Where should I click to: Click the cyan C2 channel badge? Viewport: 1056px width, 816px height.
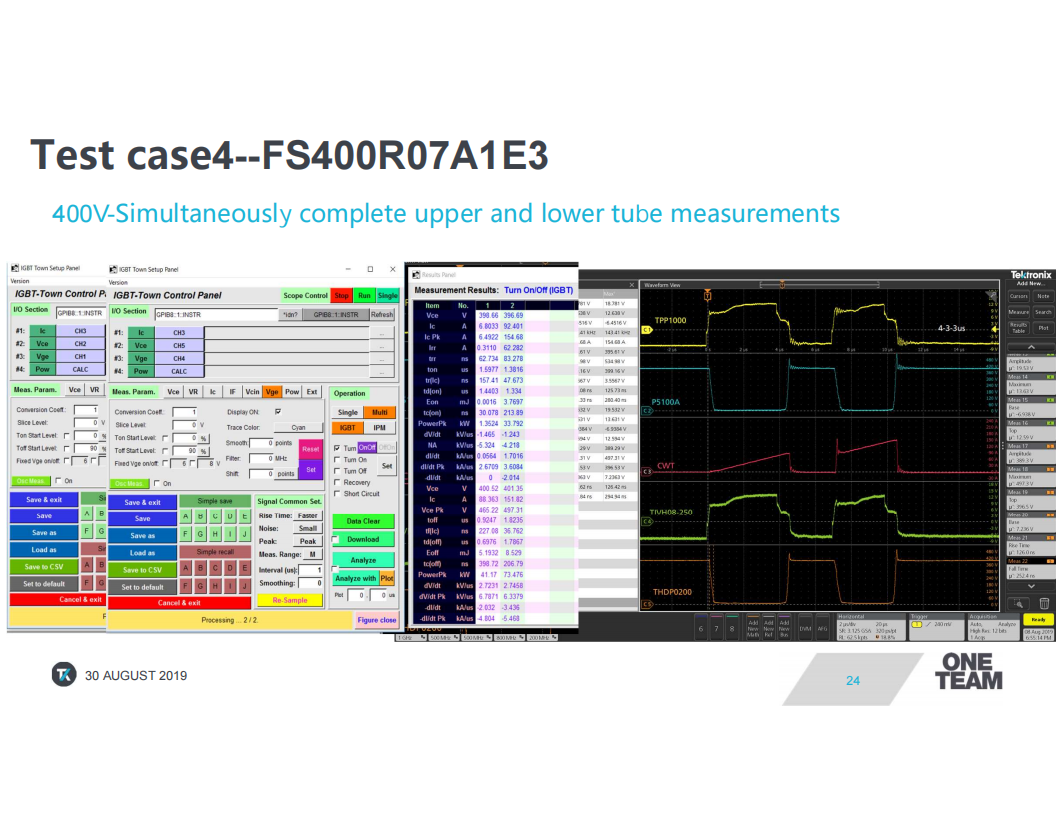[647, 411]
